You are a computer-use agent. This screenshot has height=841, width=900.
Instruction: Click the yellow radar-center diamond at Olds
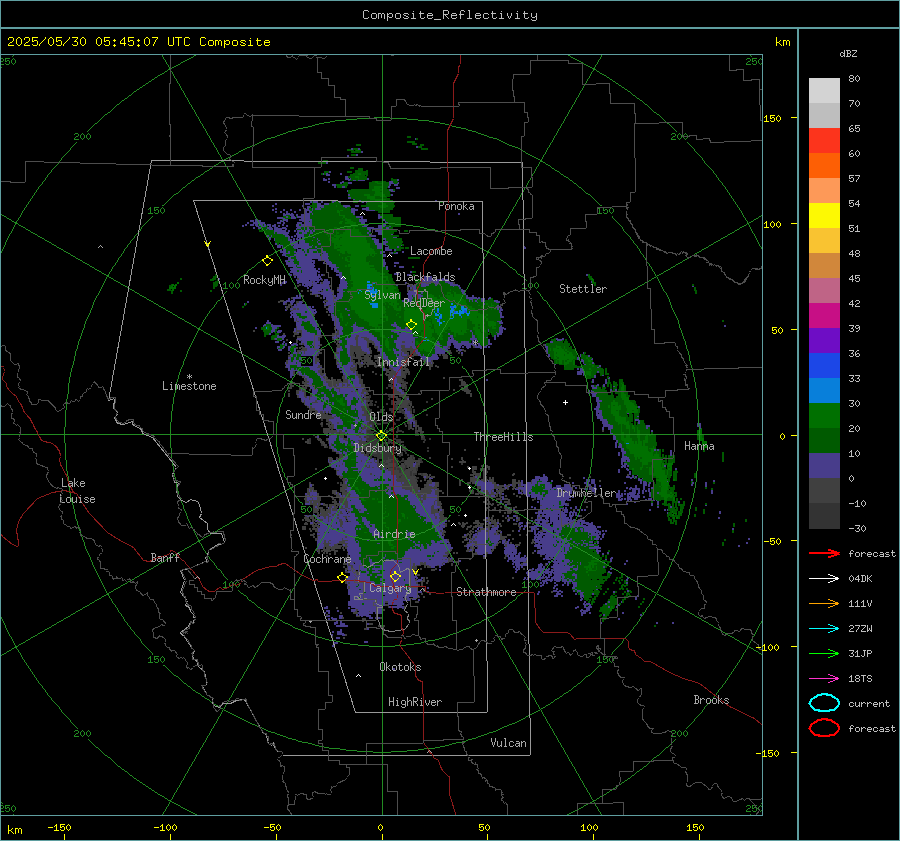click(x=381, y=436)
